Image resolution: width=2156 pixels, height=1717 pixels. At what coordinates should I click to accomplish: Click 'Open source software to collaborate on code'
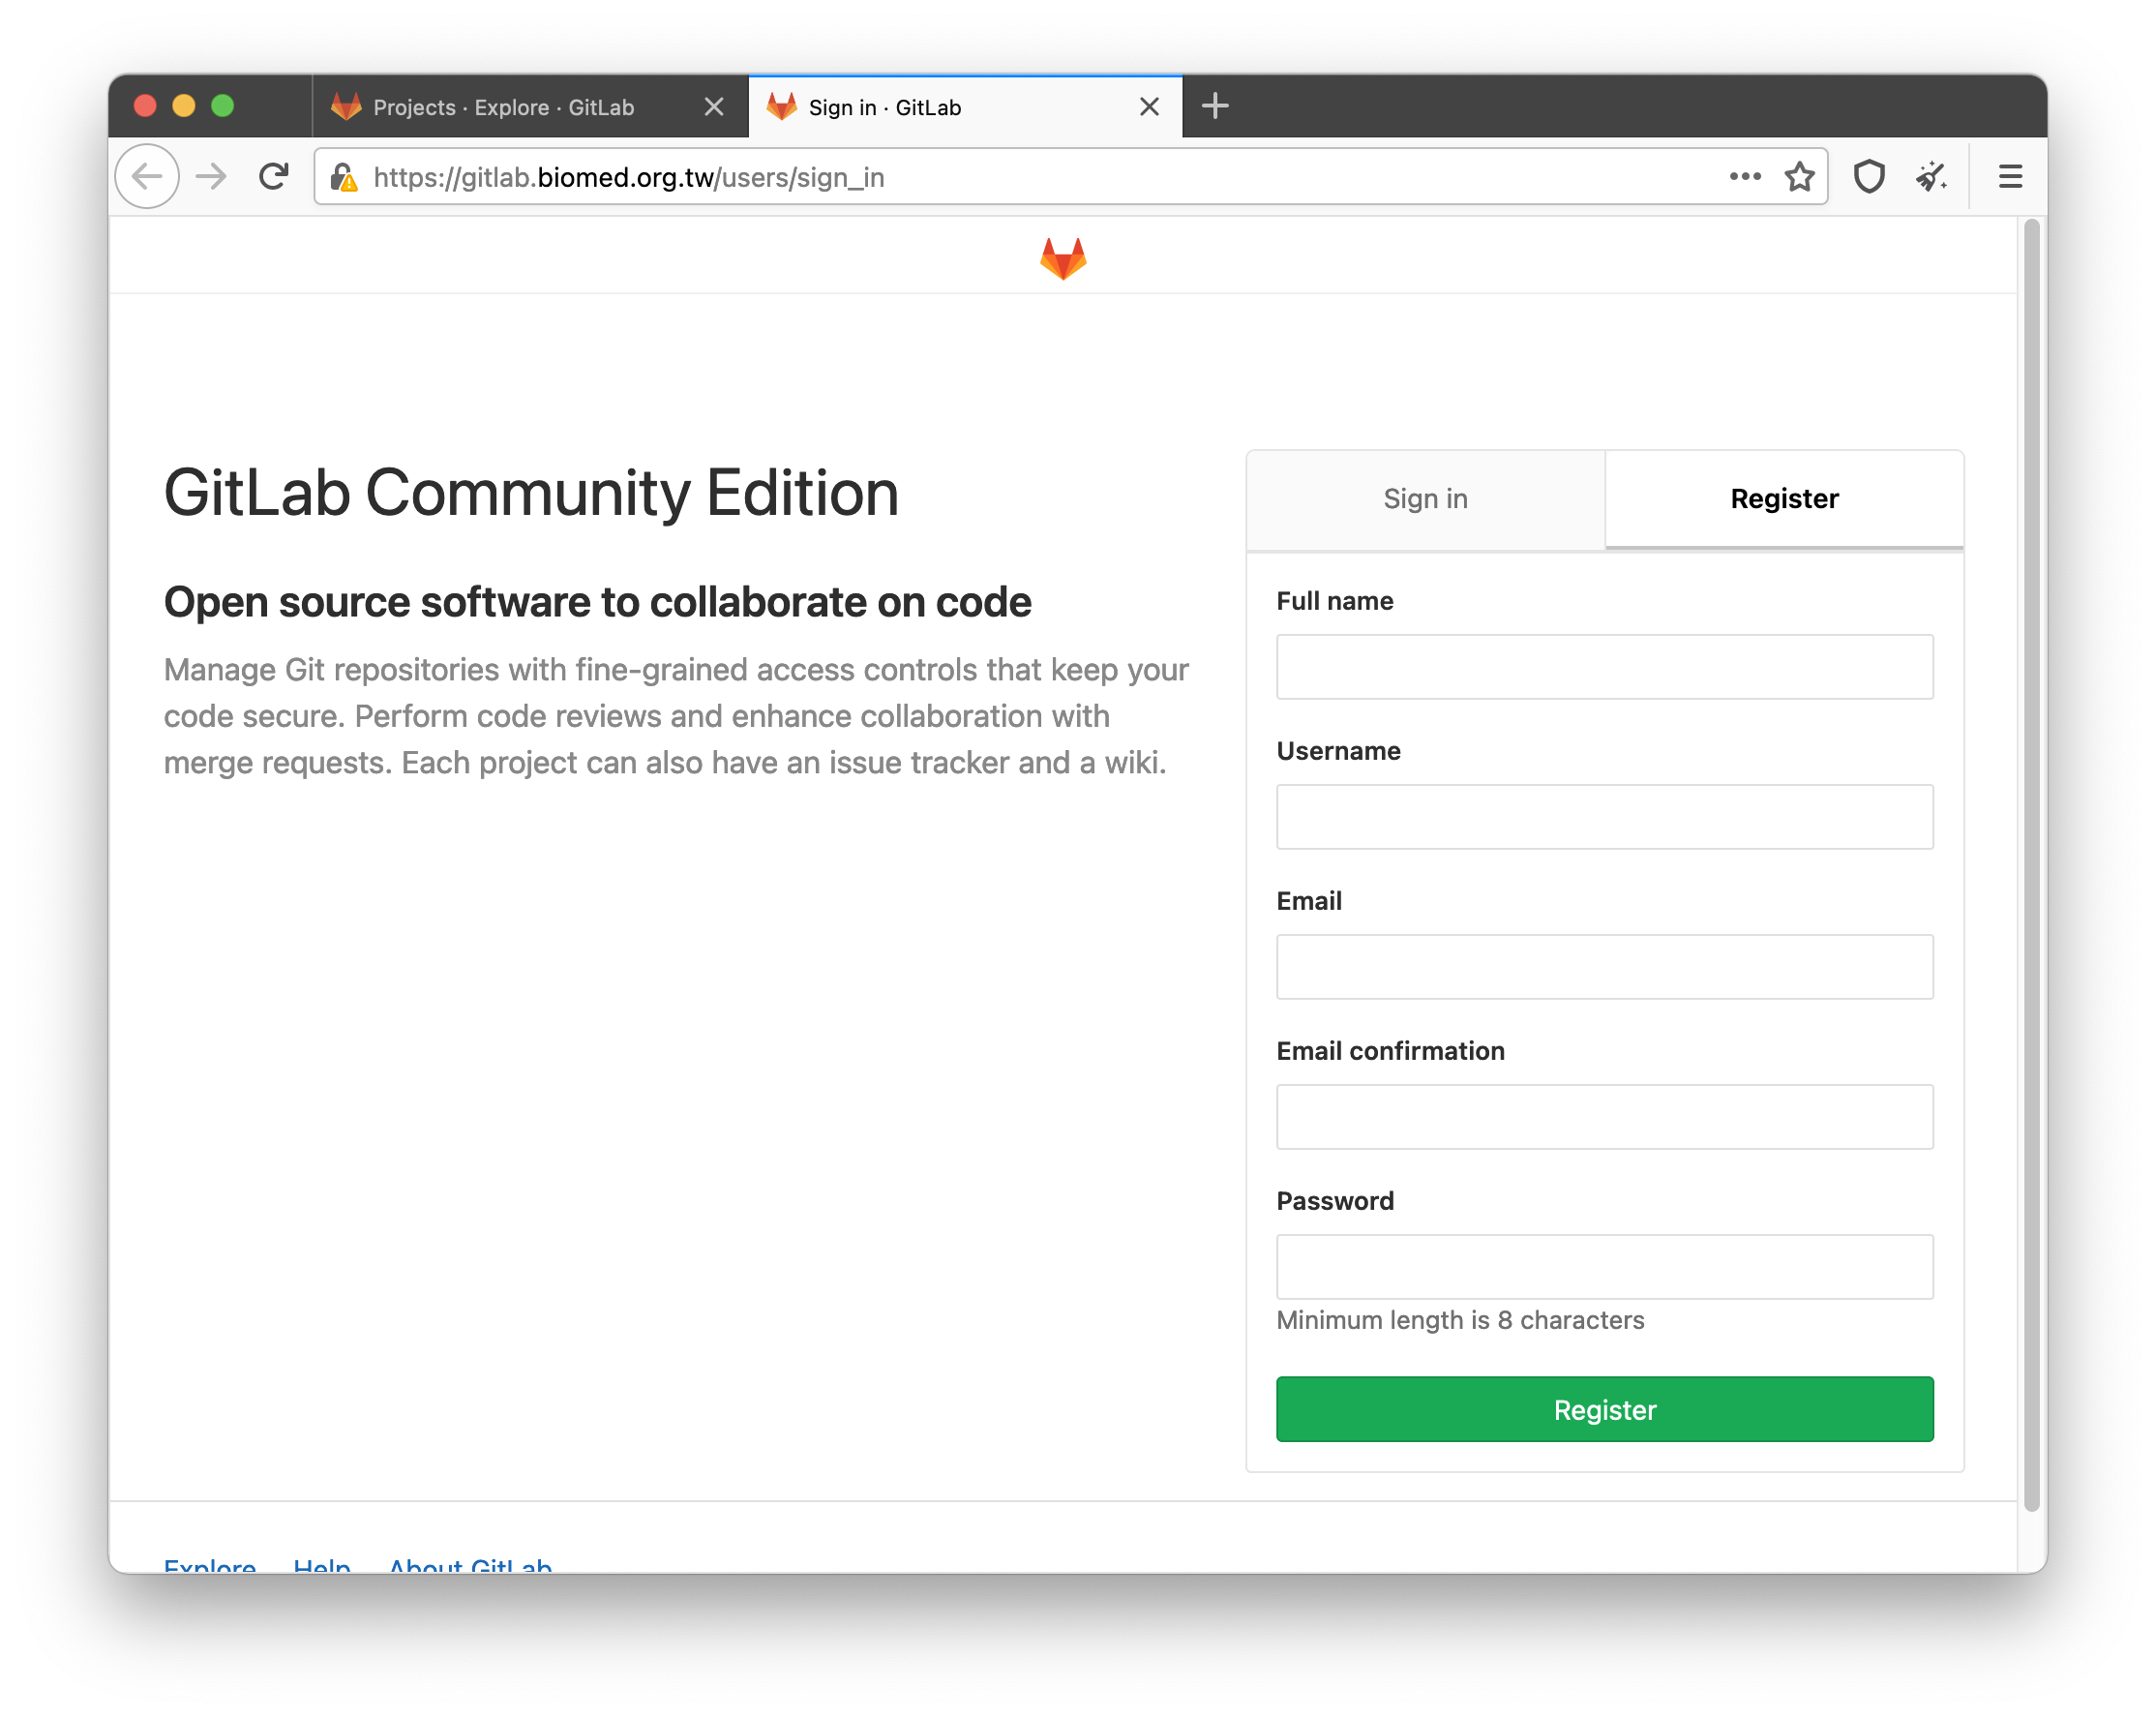pyautogui.click(x=597, y=602)
